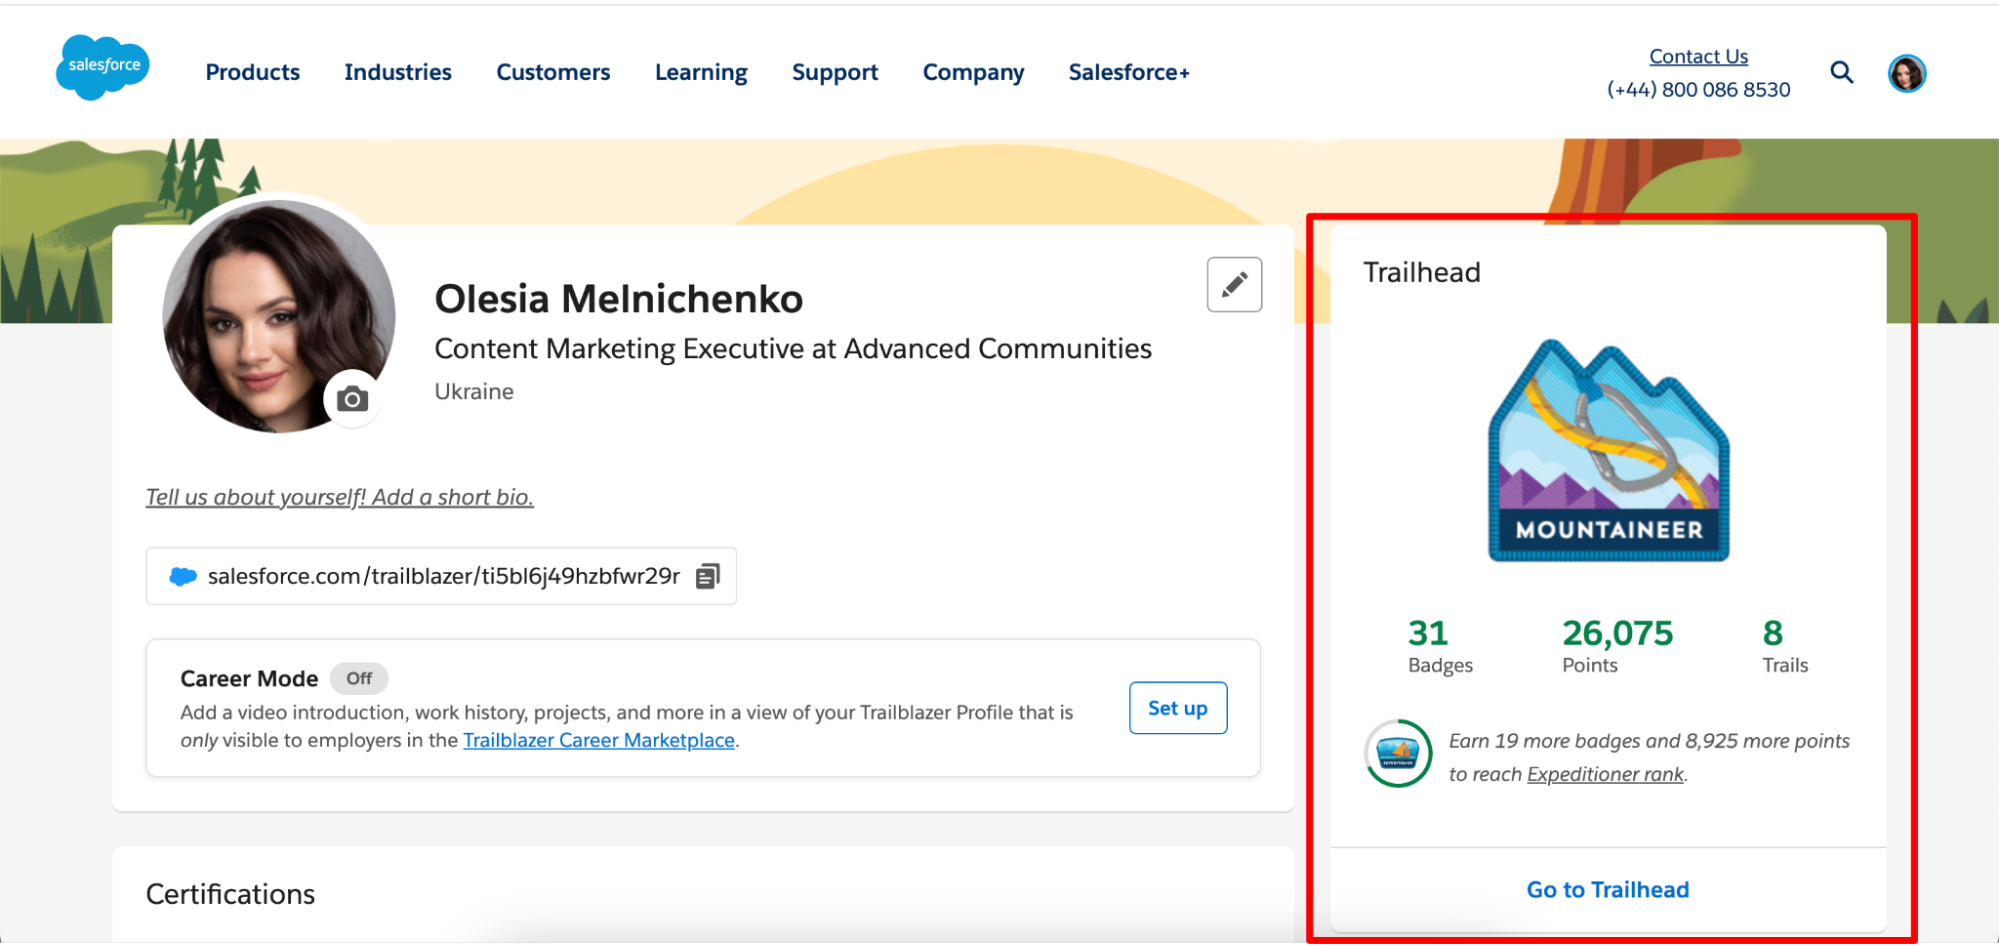
Task: Expand the Industries menu
Action: point(398,72)
